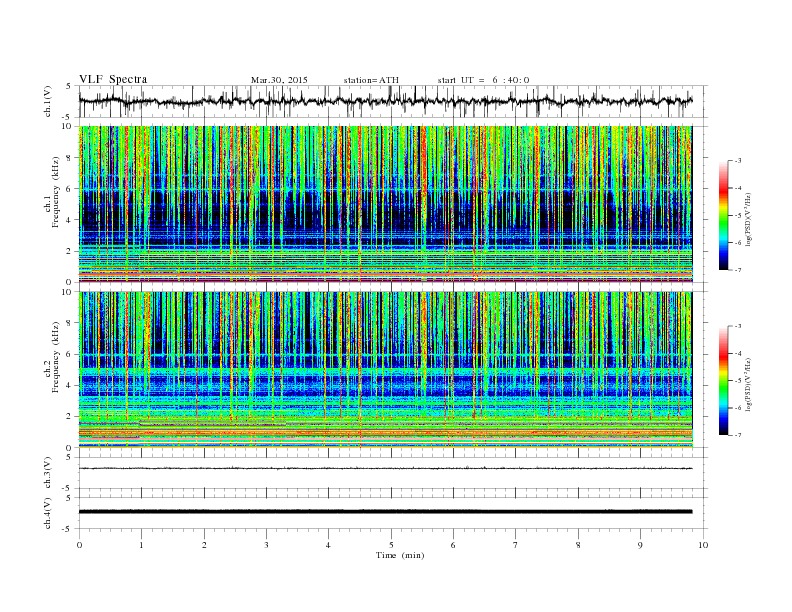This screenshot has width=792, height=612.
Task: Select the ch.1 "Frequency (kHz)" axis label
Action: (x=56, y=192)
